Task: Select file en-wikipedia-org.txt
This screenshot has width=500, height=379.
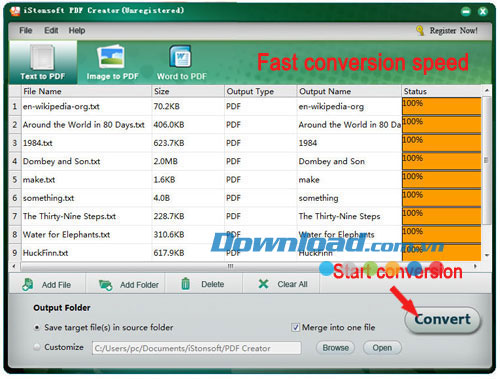Action: click(x=61, y=107)
